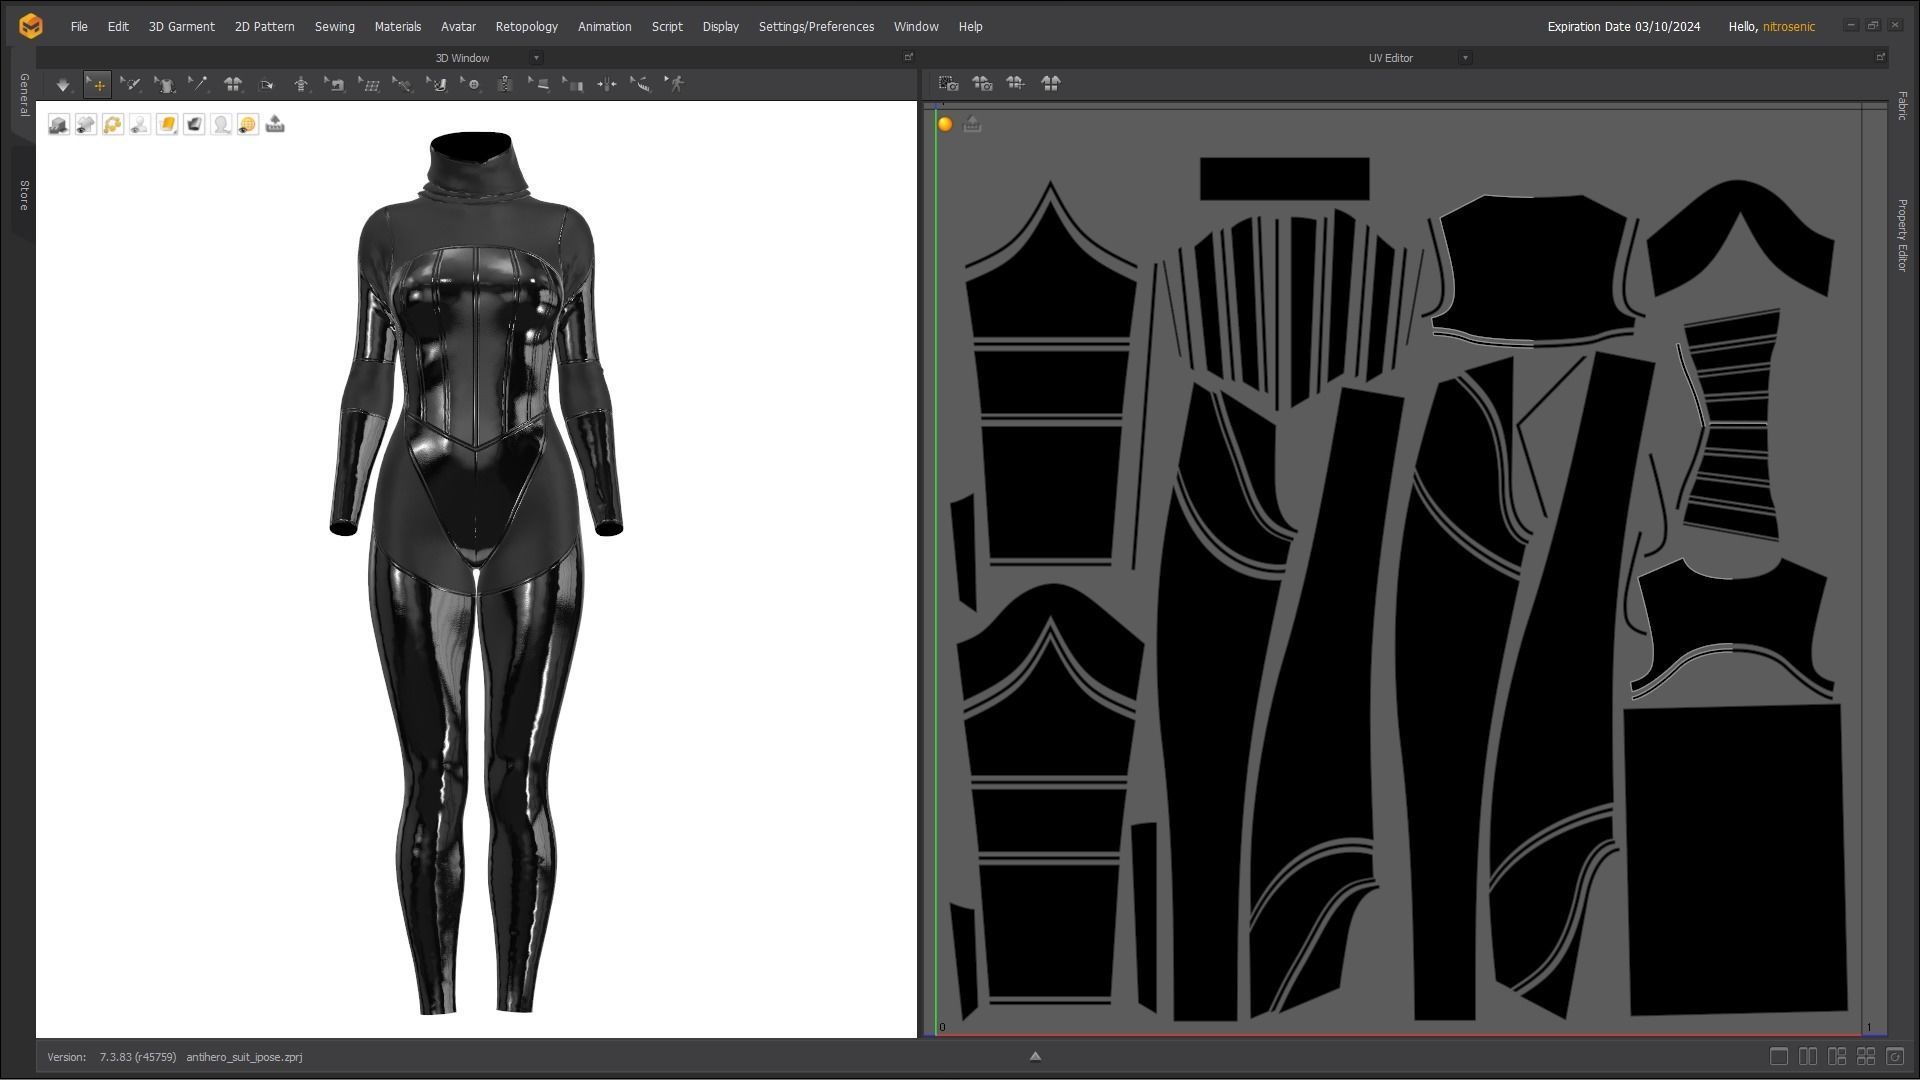Select the grid mesh texture tool
The width and height of the screenshot is (1920, 1080).
[369, 85]
